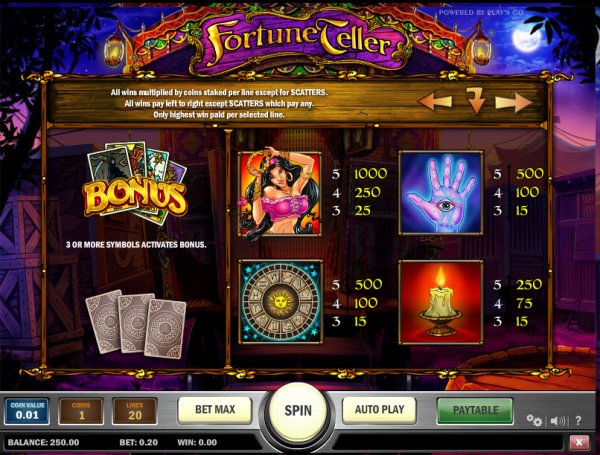The width and height of the screenshot is (600, 455).
Task: Click the Bonus tarot cards symbol
Action: (136, 183)
